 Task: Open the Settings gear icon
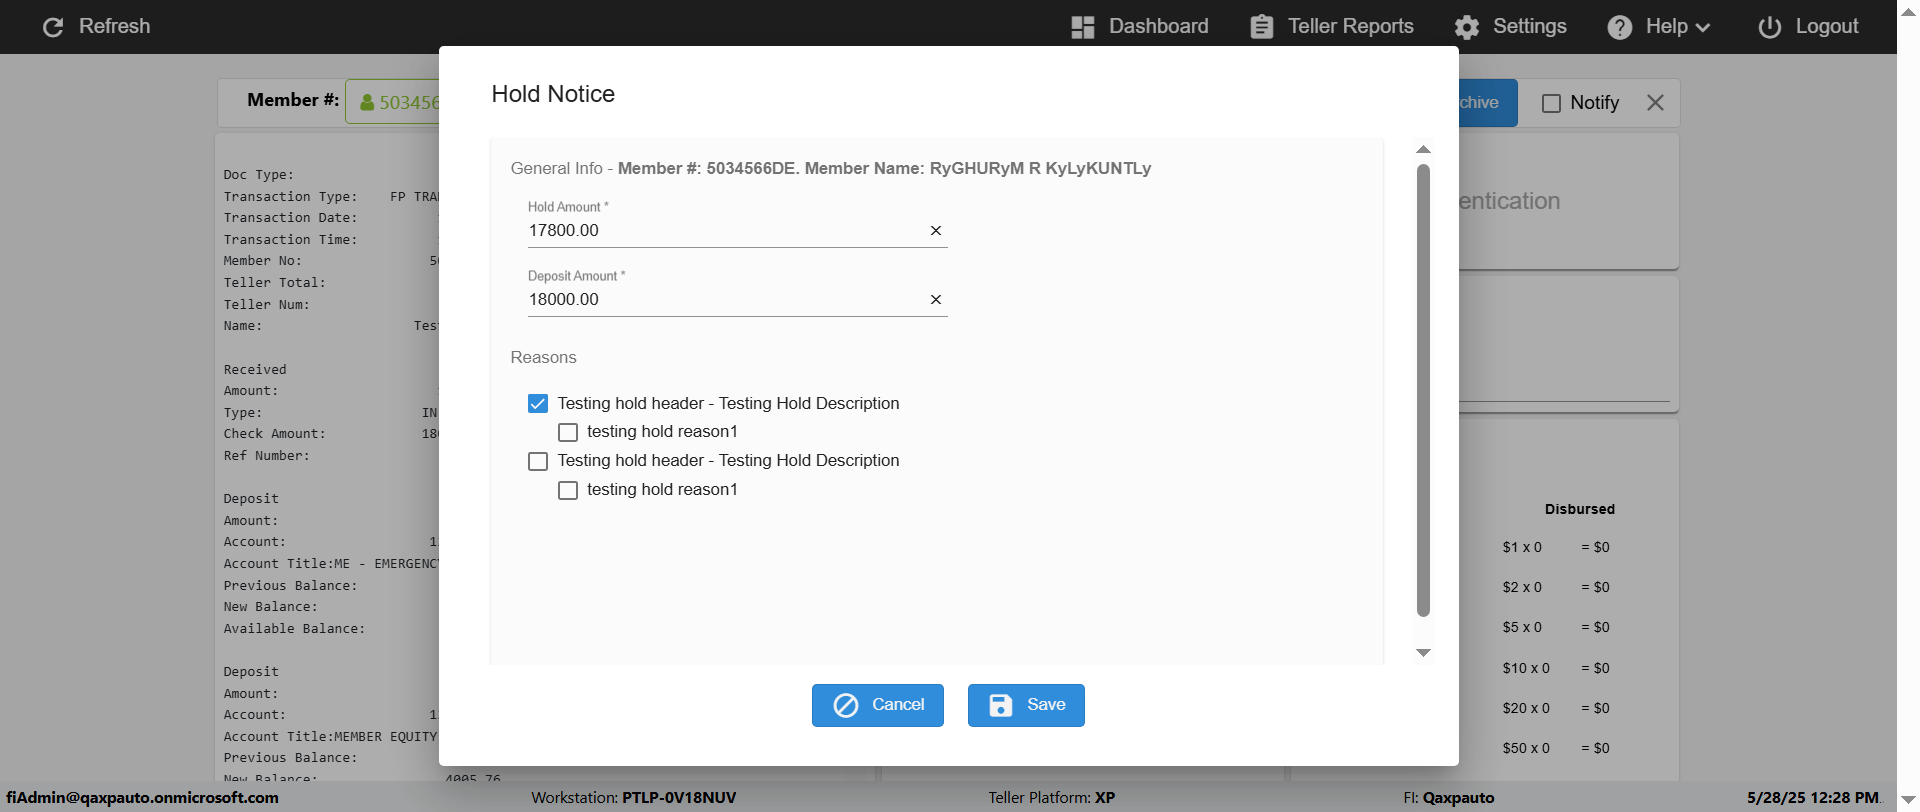tap(1467, 27)
